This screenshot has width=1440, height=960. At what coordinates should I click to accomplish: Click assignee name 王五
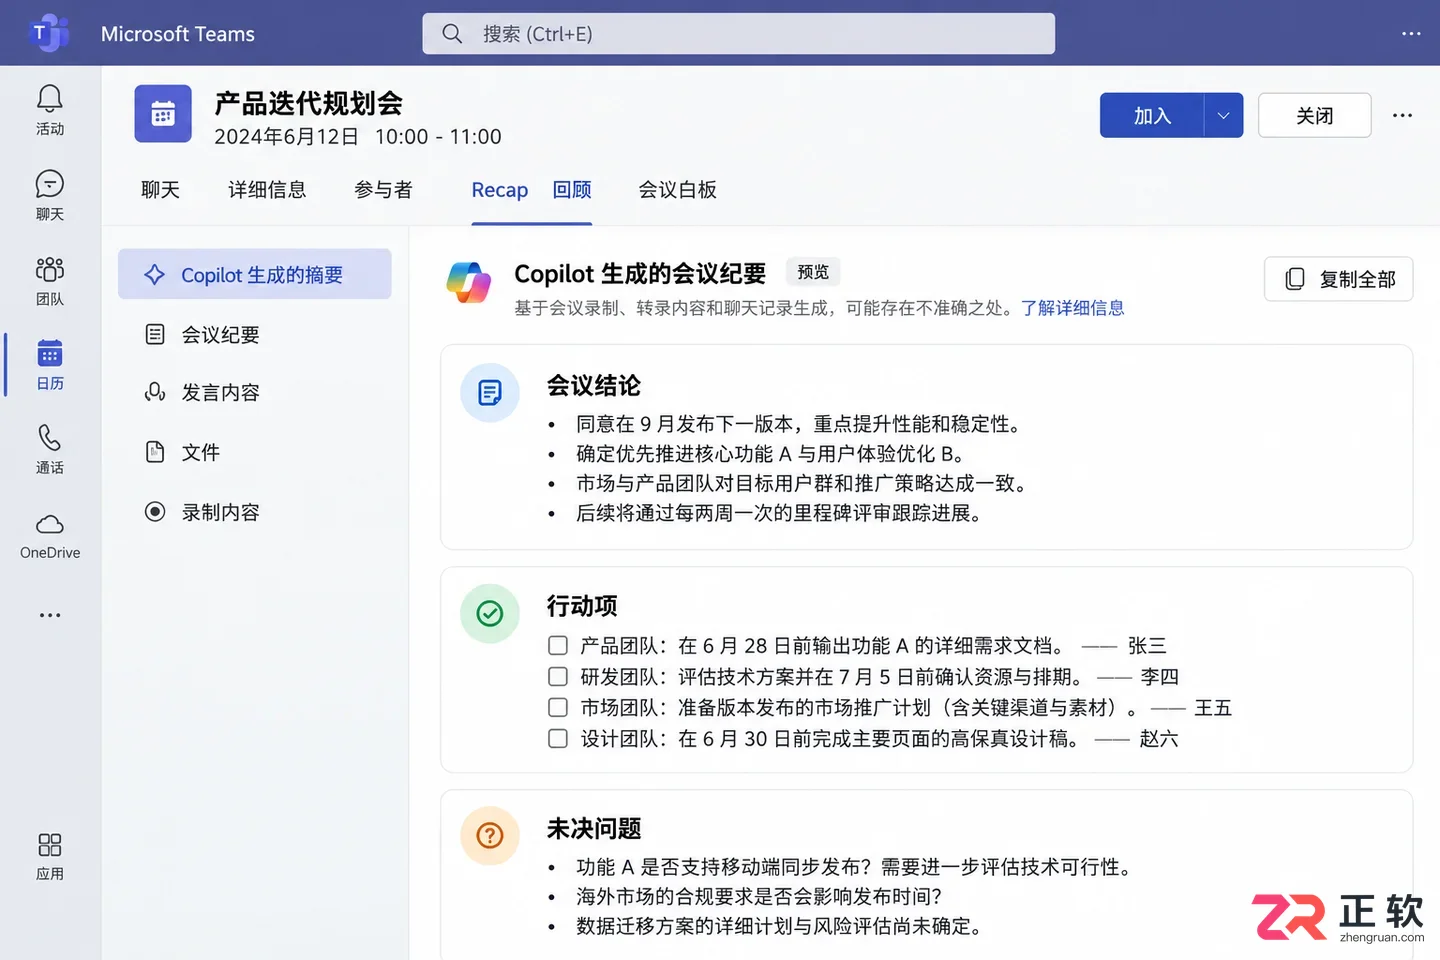pos(1213,708)
